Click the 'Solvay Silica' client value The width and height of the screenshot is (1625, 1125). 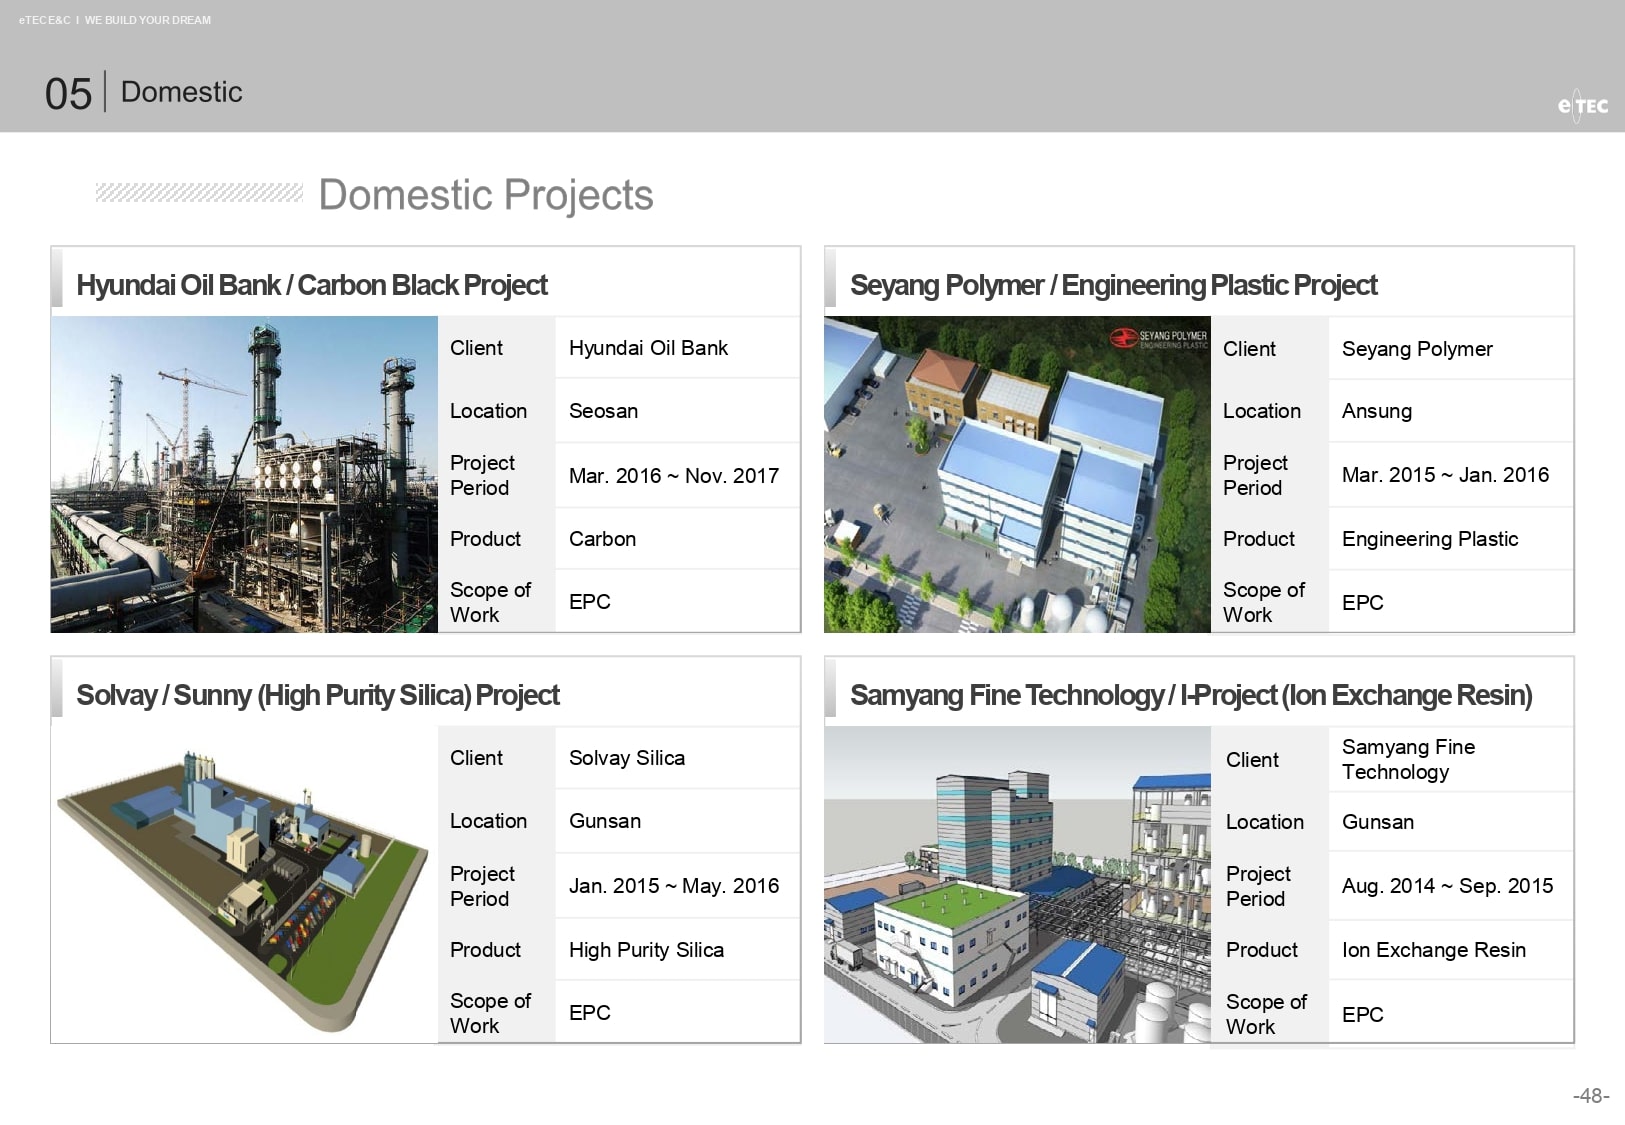click(x=627, y=758)
